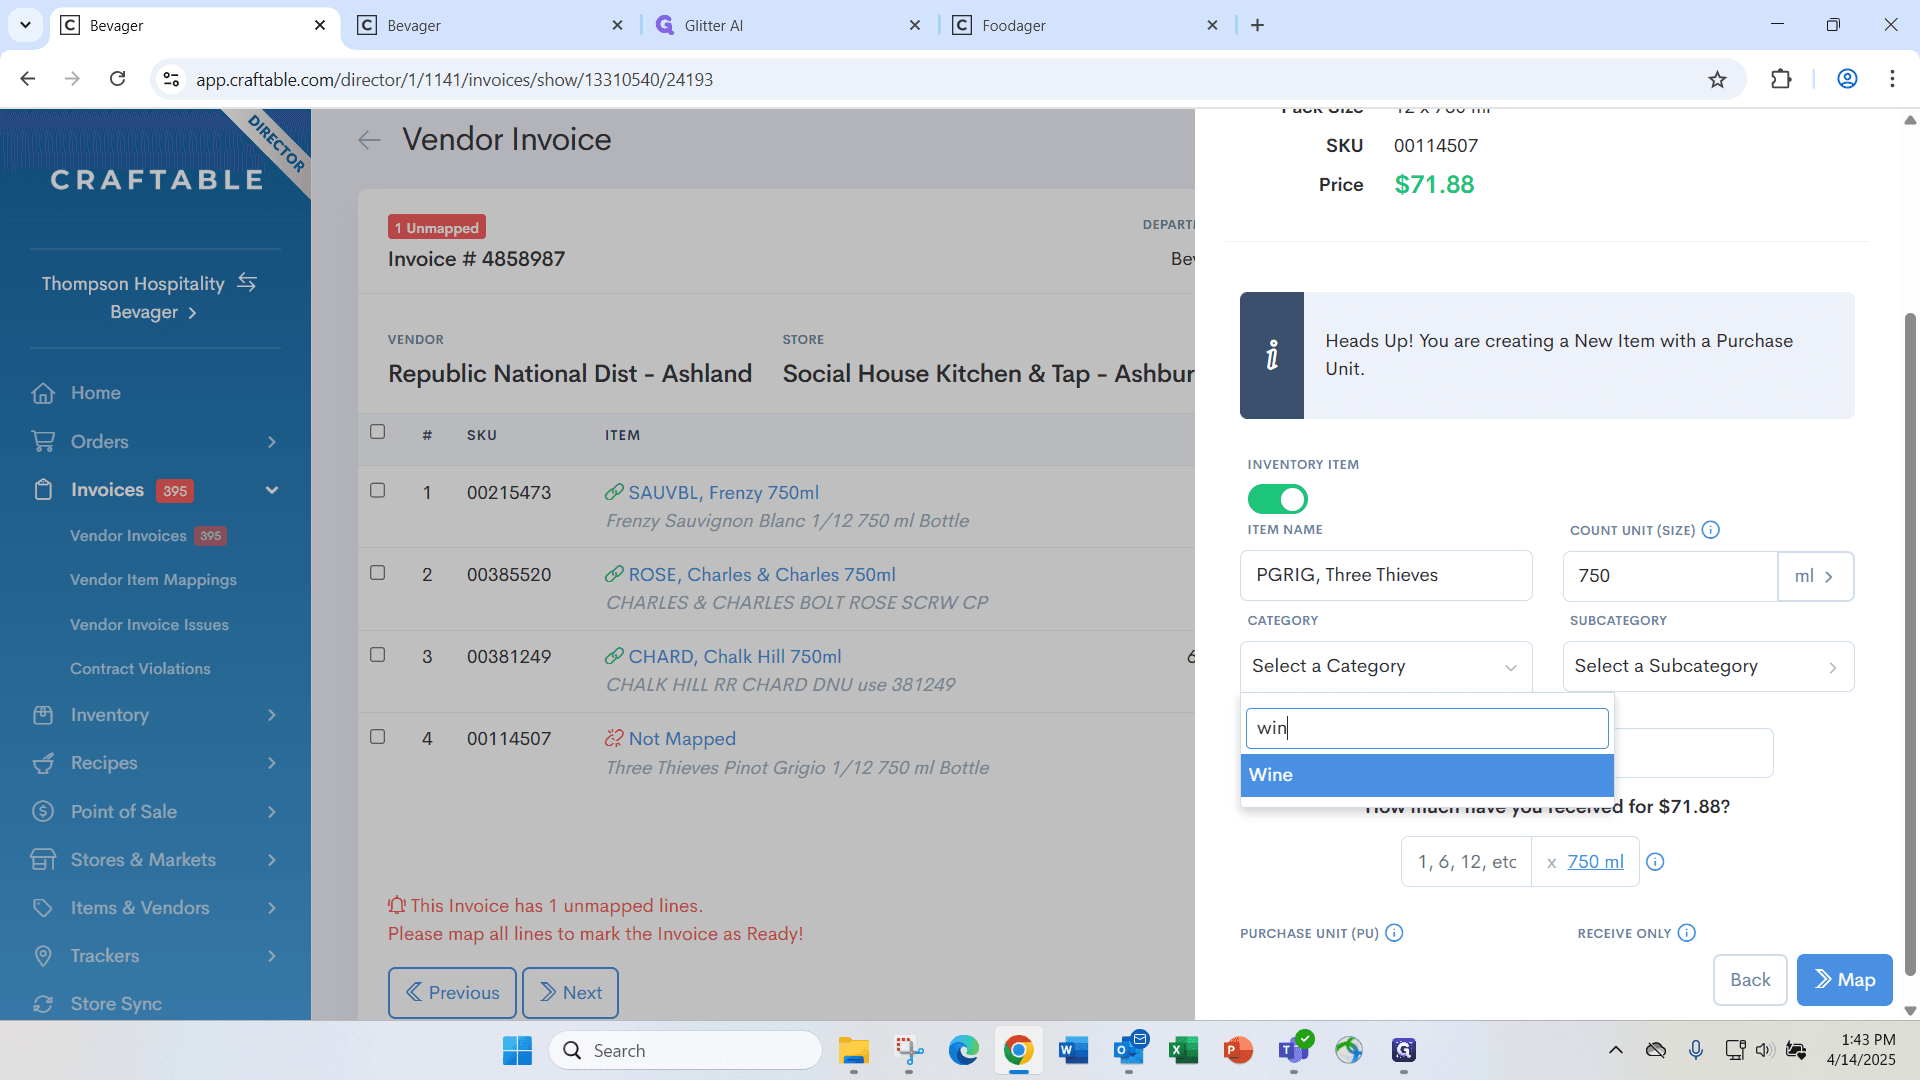This screenshot has height=1080, width=1920.
Task: Open Word from the taskbar
Action: 1073,1050
